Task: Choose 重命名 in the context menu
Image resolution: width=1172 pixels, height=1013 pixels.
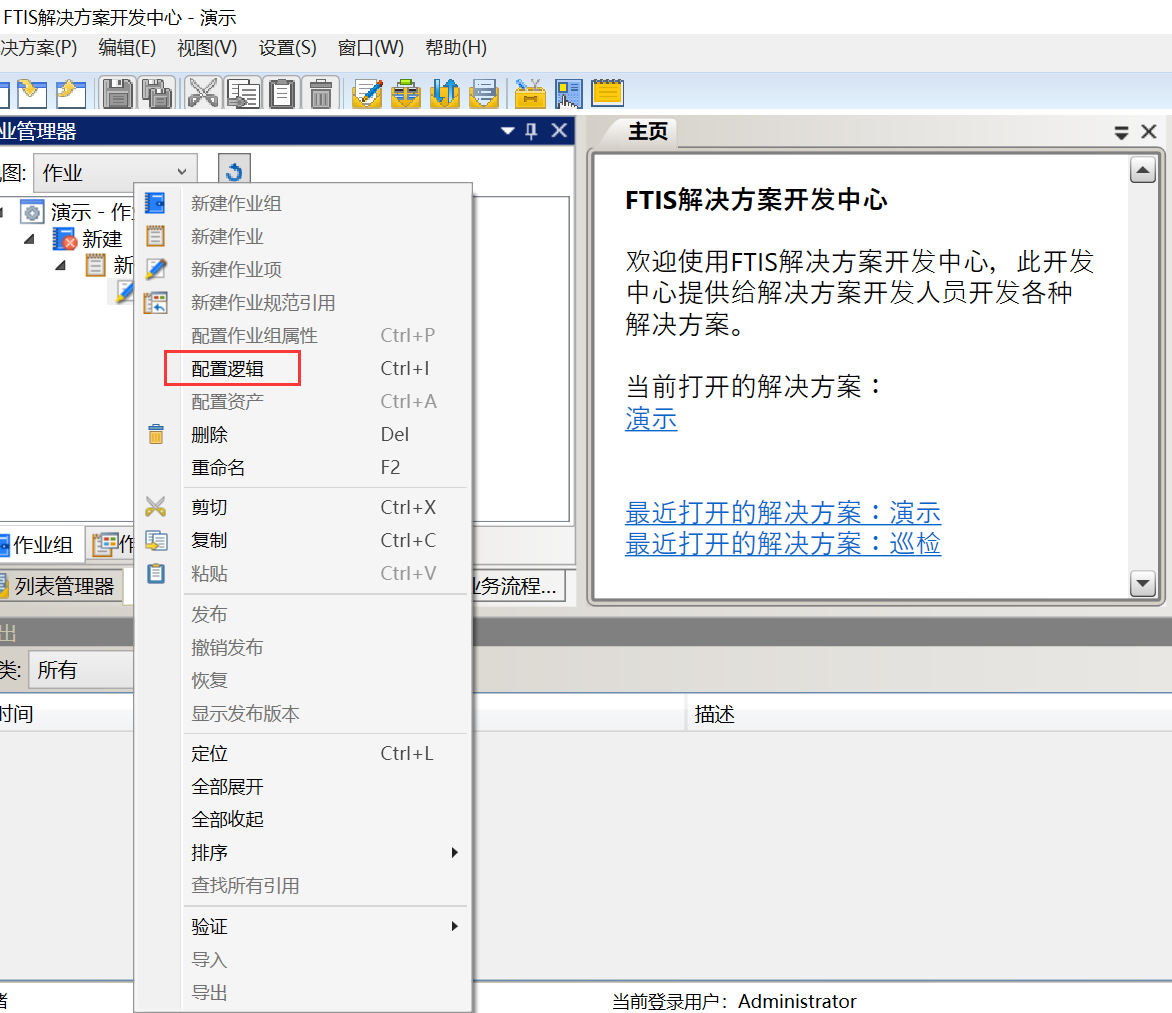Action: [x=218, y=468]
